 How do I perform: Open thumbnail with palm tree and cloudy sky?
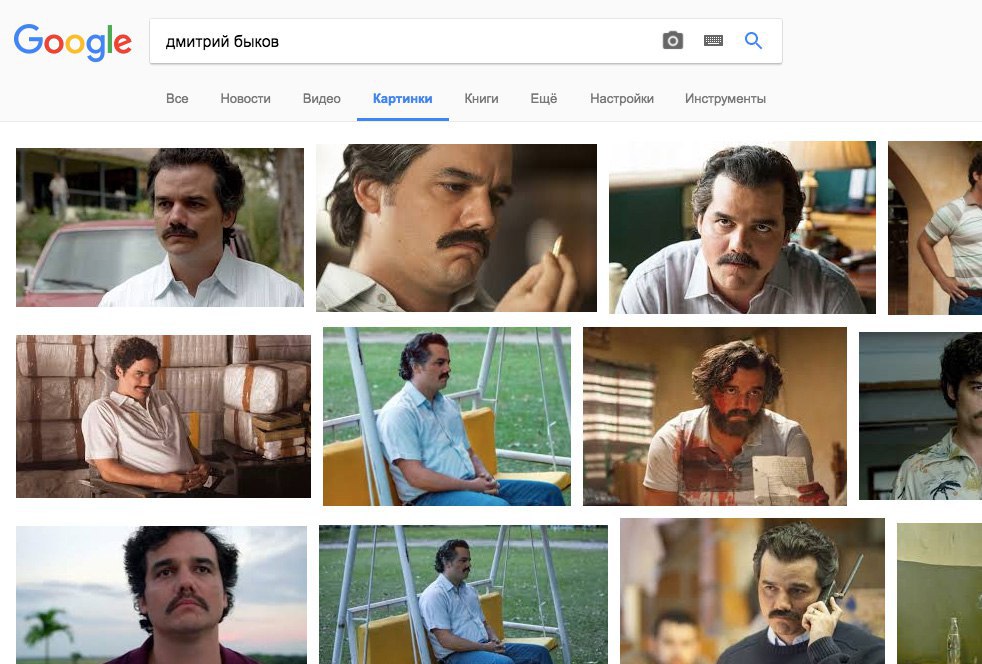click(162, 595)
